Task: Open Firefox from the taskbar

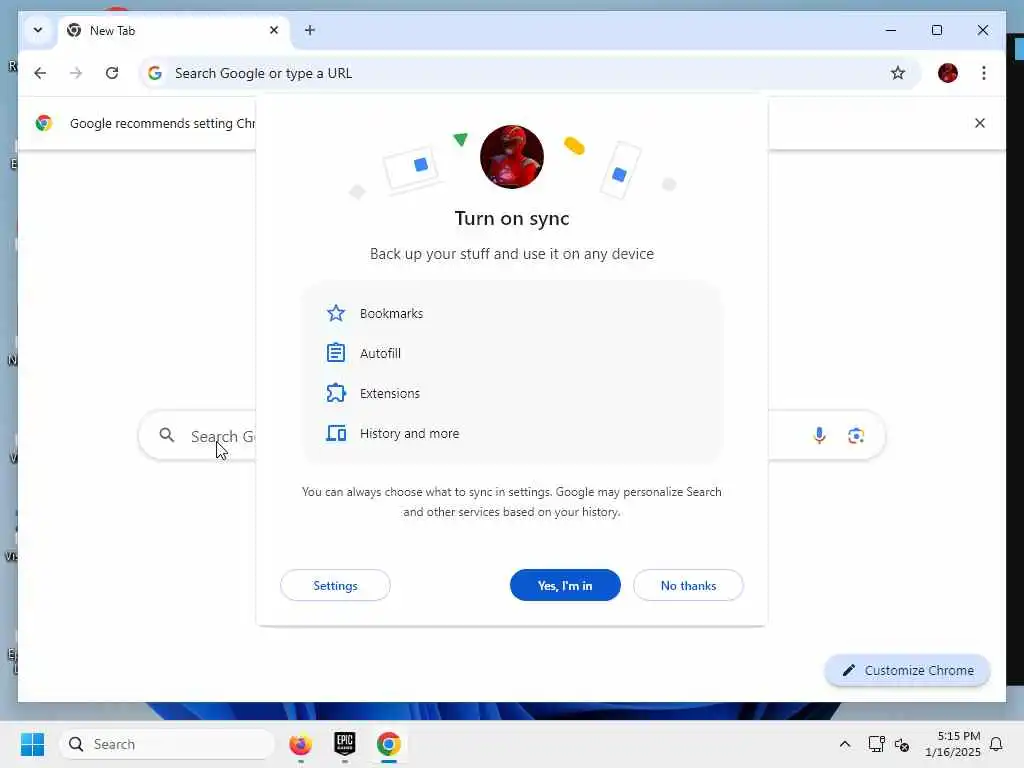Action: 300,744
